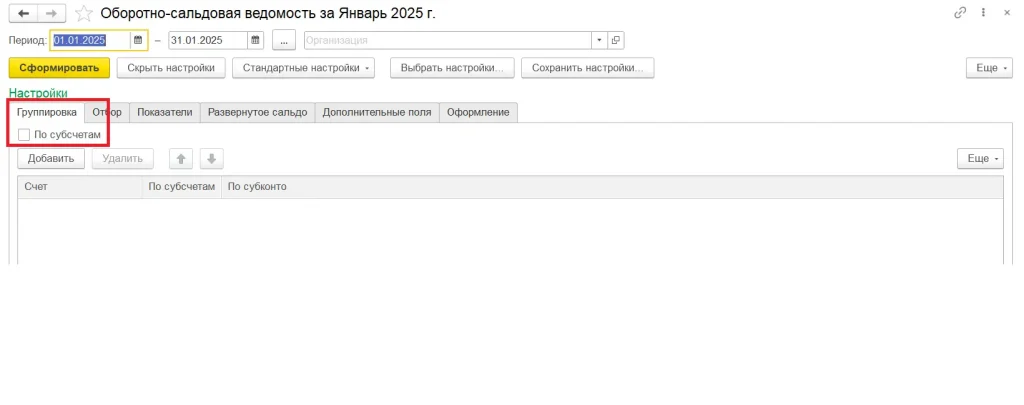
Task: Open calendar for start date 01.01.2025
Action: [x=138, y=40]
